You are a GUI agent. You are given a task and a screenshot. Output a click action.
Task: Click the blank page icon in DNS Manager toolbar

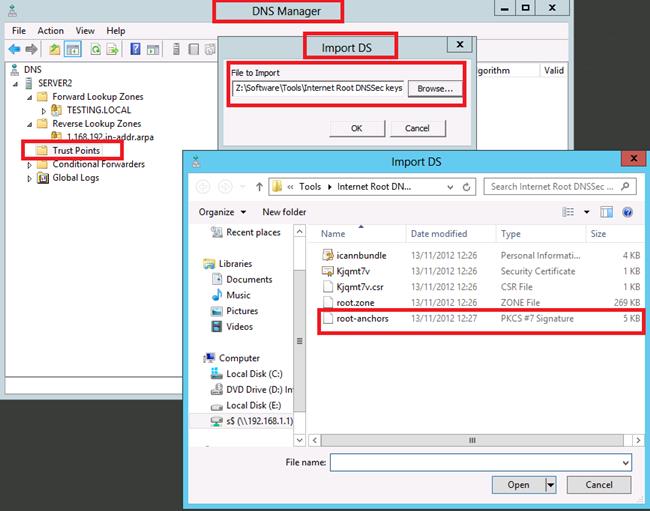coord(193,49)
